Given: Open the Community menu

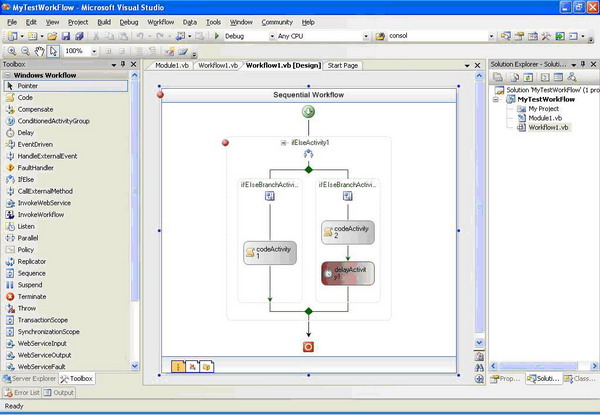Looking at the screenshot, I should [x=277, y=22].
